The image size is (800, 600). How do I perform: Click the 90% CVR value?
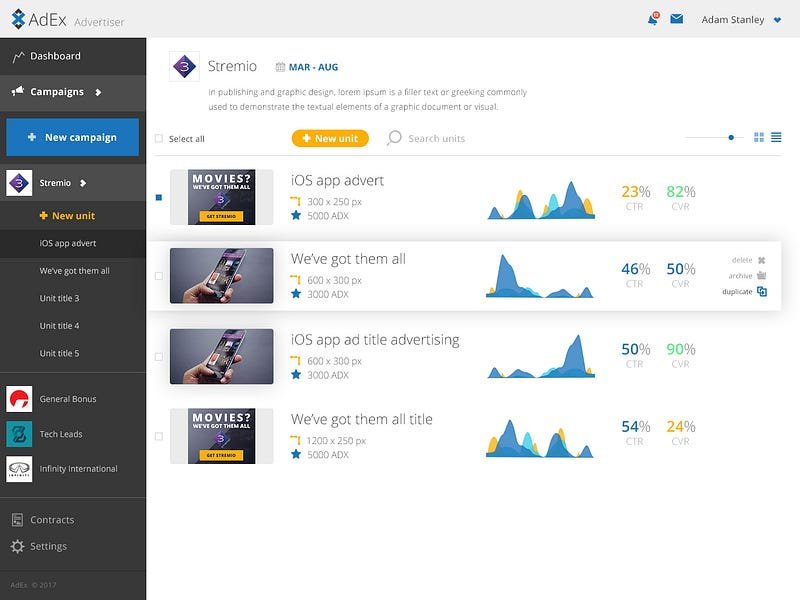tap(681, 349)
